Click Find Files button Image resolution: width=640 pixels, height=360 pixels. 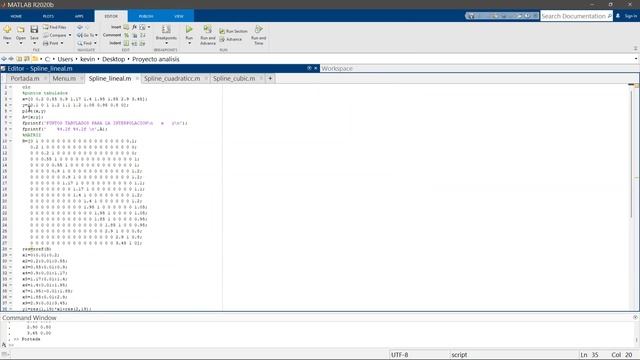tap(55, 27)
